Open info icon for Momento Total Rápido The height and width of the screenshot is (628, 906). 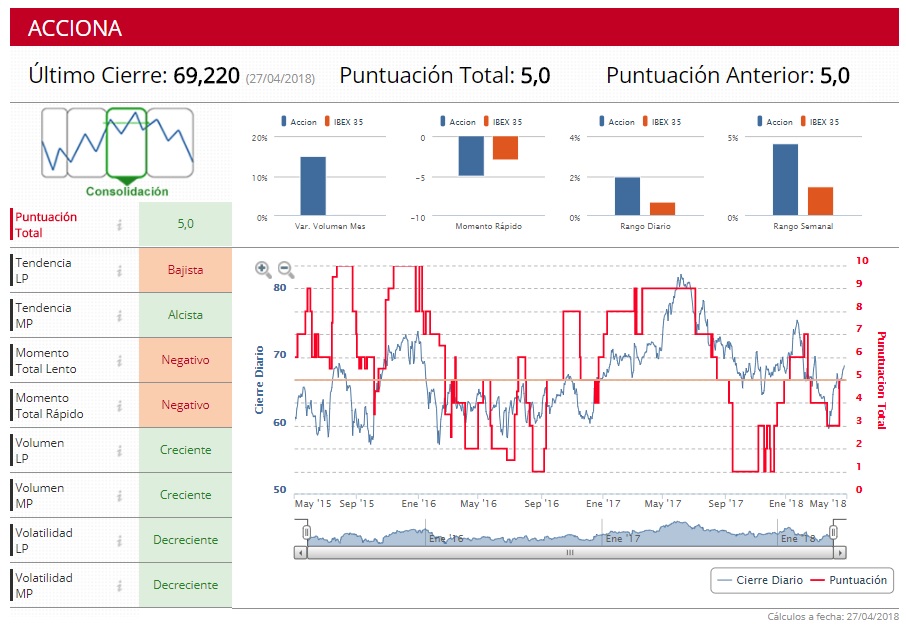120,406
